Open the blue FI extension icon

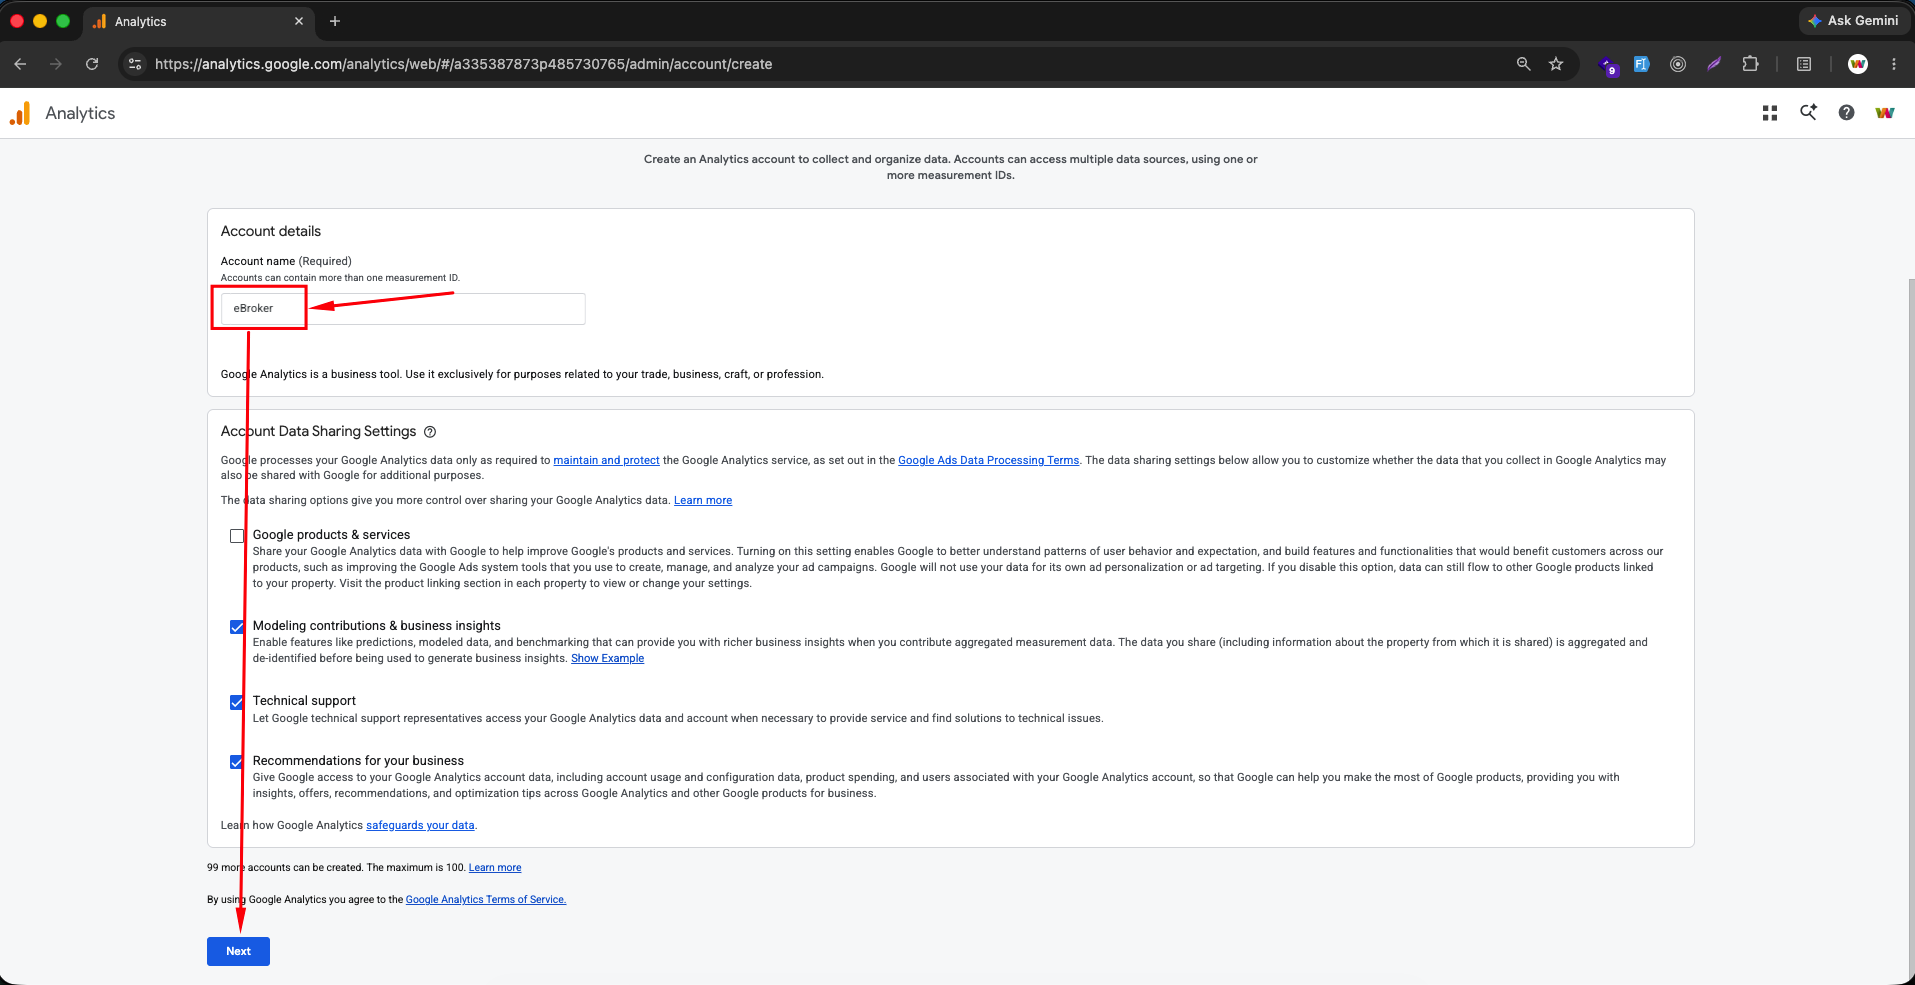(1641, 64)
